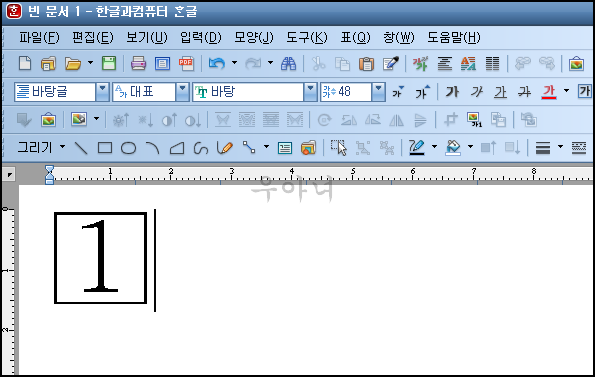Select the curve drawing tool
The height and width of the screenshot is (377, 595).
[200, 148]
